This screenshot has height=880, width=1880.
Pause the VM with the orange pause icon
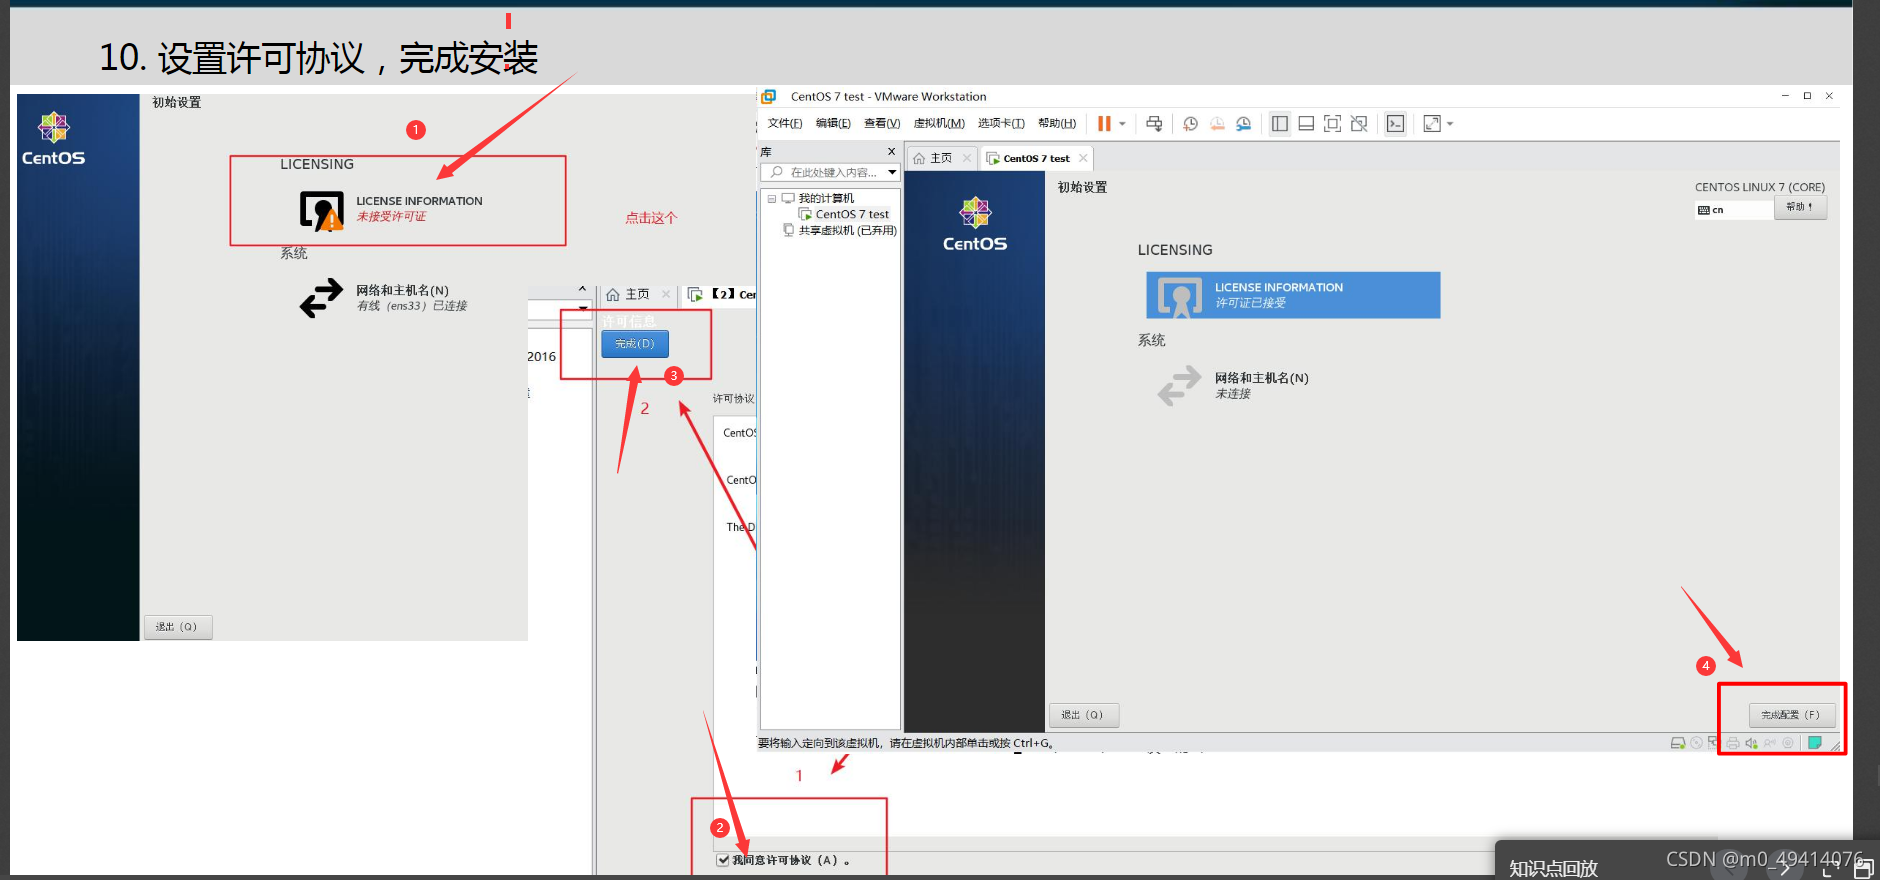[x=1104, y=124]
